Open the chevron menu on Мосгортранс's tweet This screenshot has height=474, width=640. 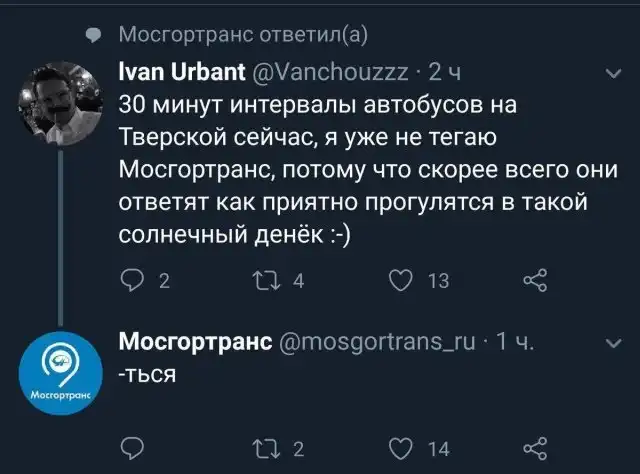[x=613, y=343]
